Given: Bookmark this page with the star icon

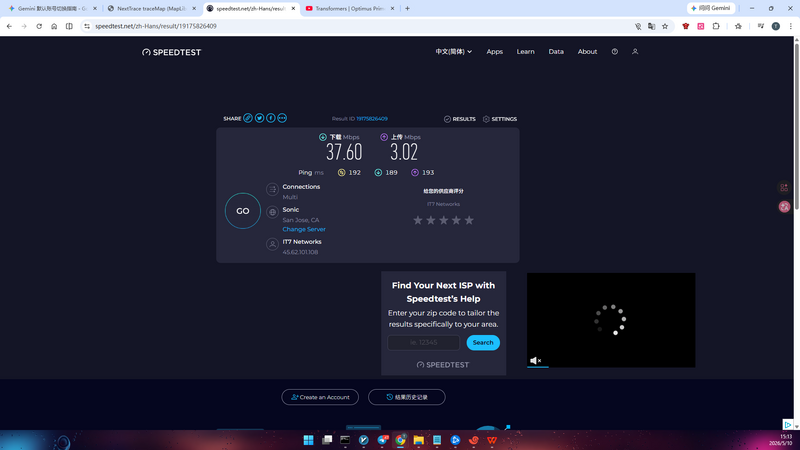Looking at the screenshot, I should tap(665, 26).
